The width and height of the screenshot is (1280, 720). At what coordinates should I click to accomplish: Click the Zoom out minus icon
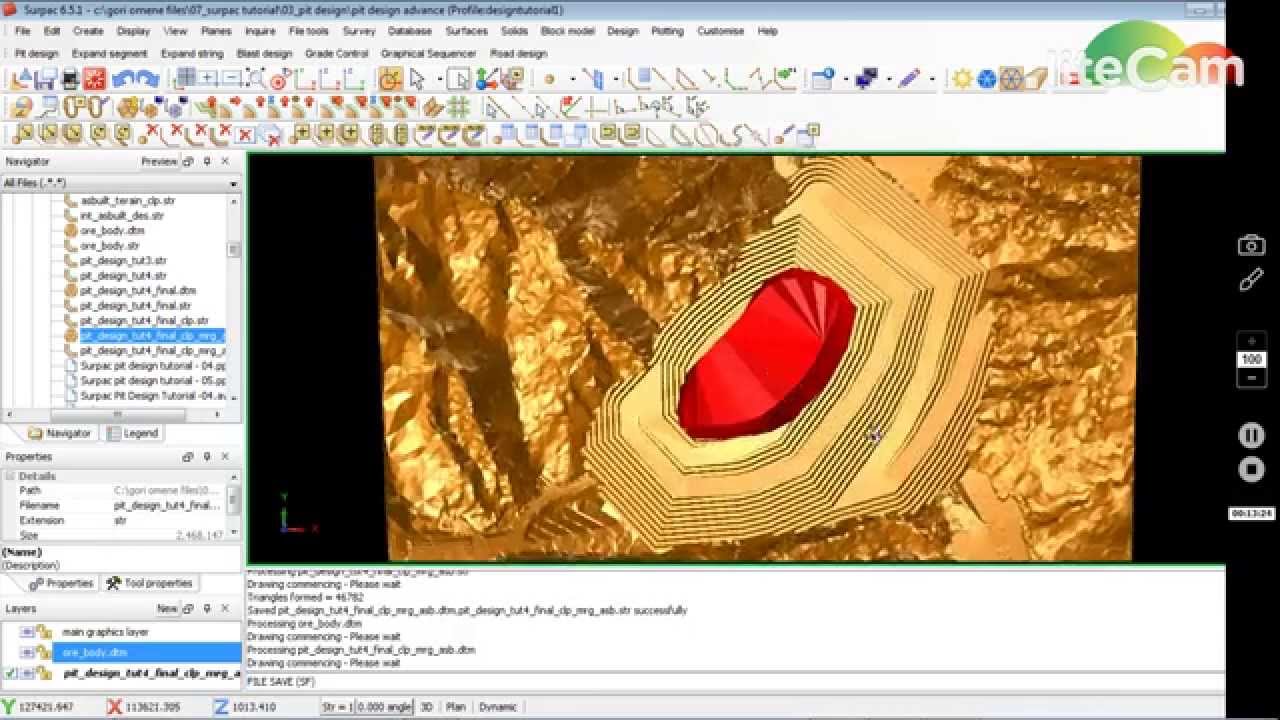coord(232,78)
